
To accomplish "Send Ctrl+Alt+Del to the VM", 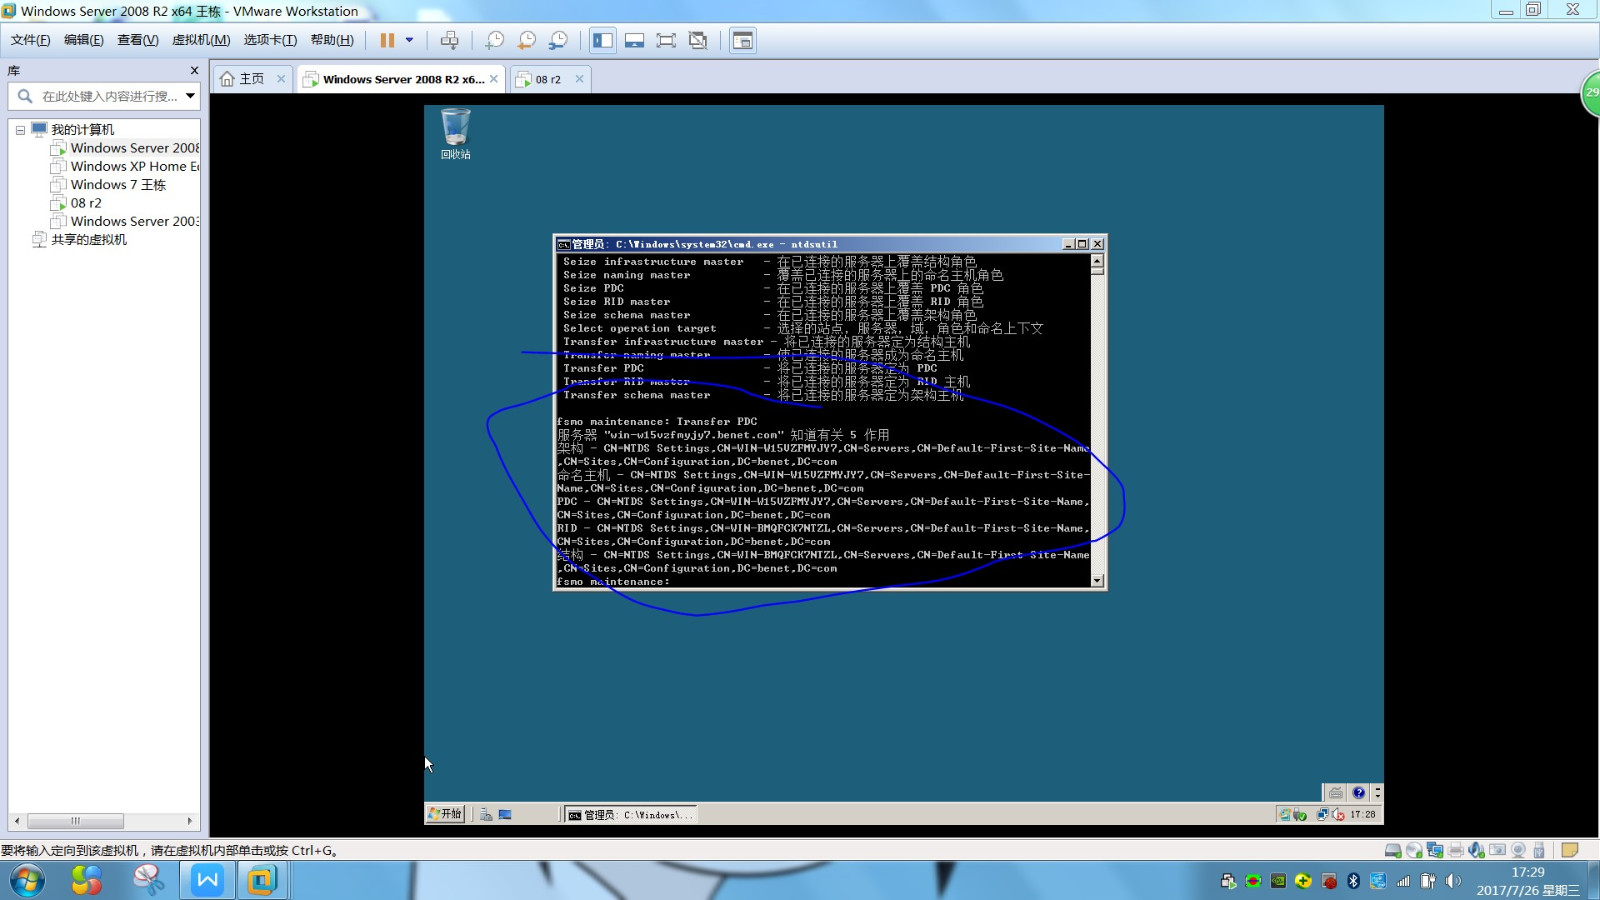I will click(450, 40).
